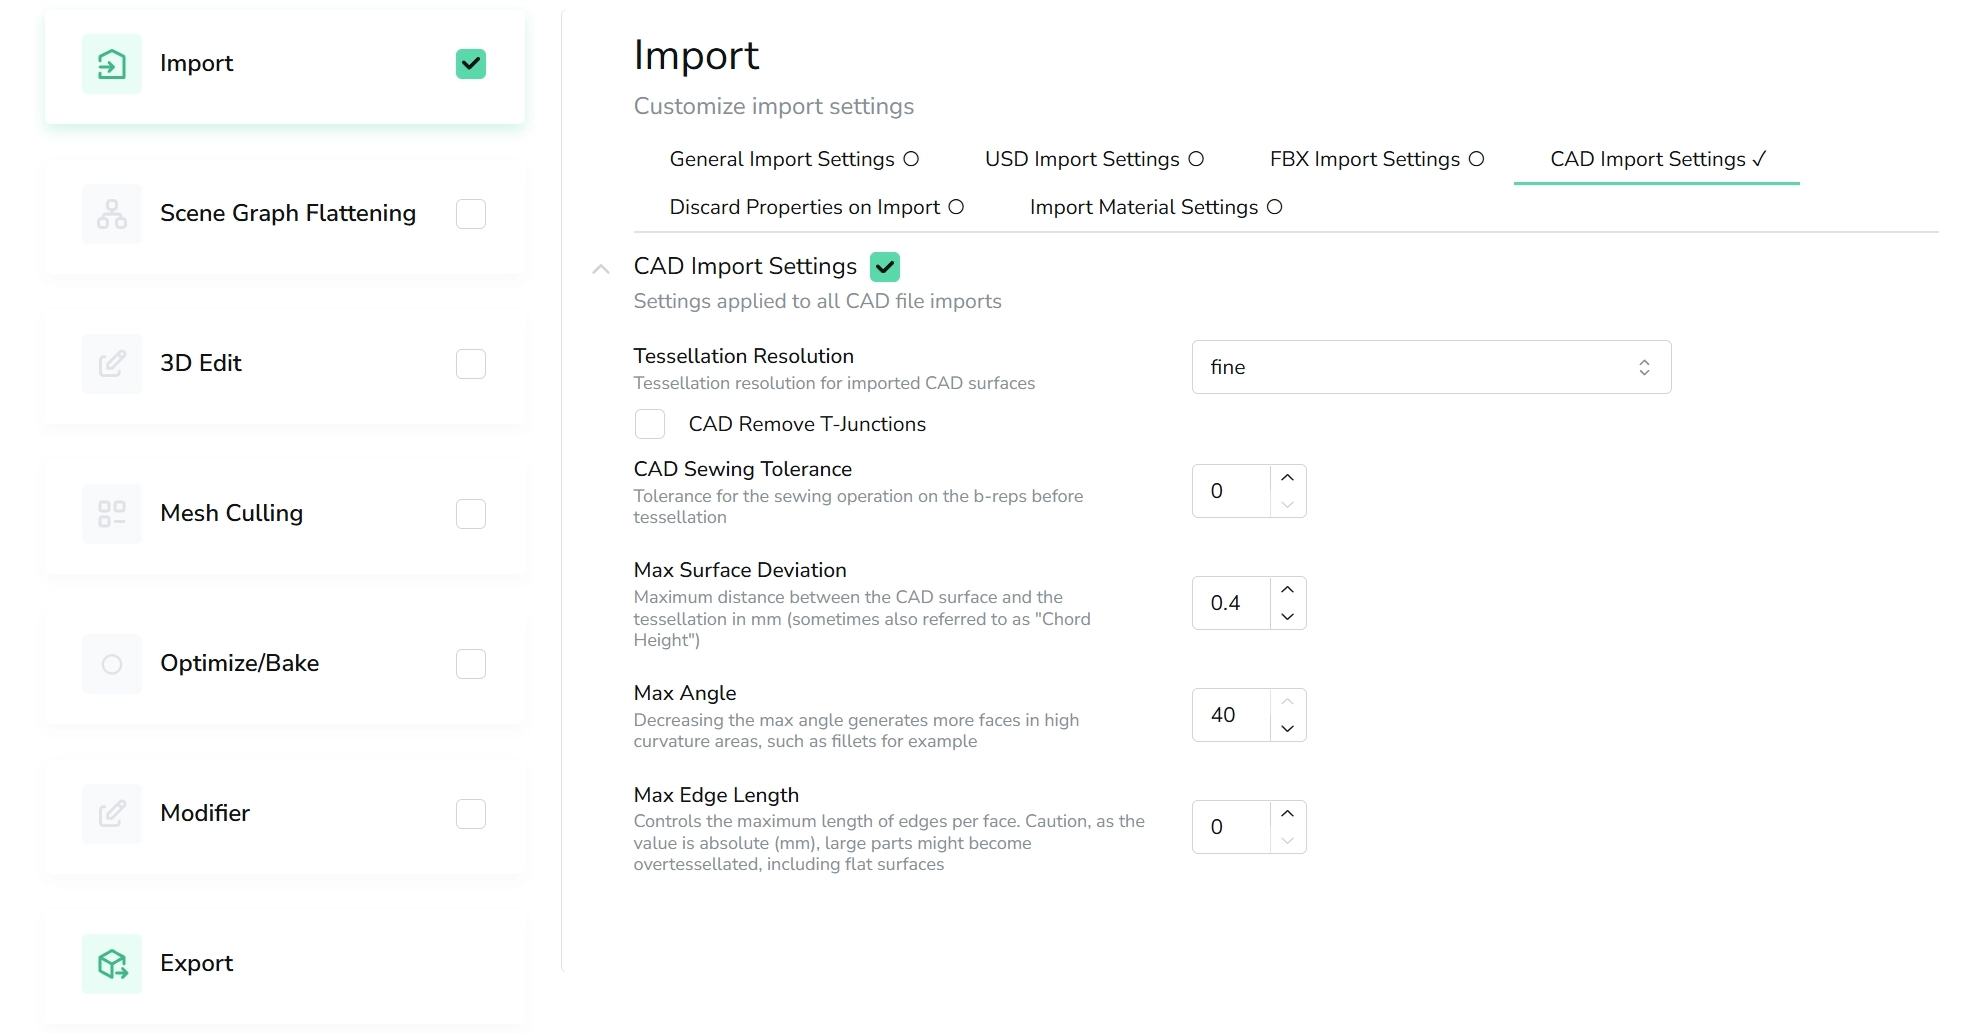The width and height of the screenshot is (1979, 1034).
Task: Click the Import step icon
Action: [111, 64]
